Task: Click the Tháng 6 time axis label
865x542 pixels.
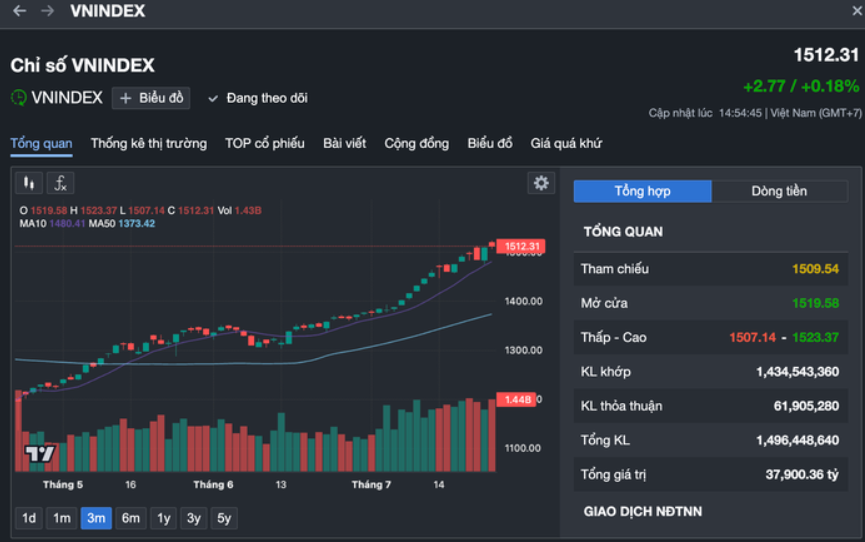Action: (x=213, y=485)
